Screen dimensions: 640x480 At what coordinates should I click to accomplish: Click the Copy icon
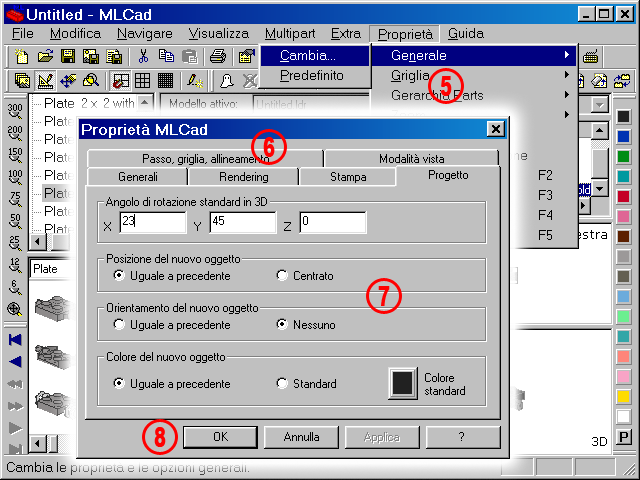(x=166, y=56)
